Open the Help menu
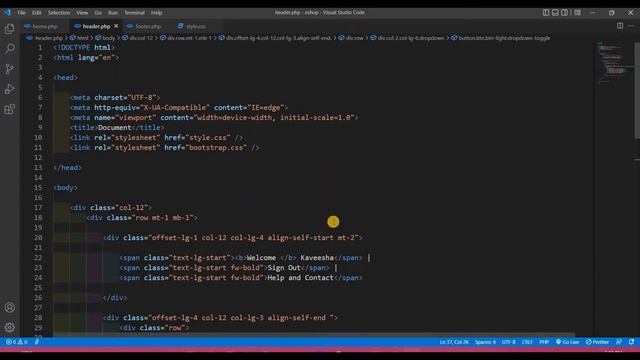This screenshot has height=360, width=640. pyautogui.click(x=157, y=13)
